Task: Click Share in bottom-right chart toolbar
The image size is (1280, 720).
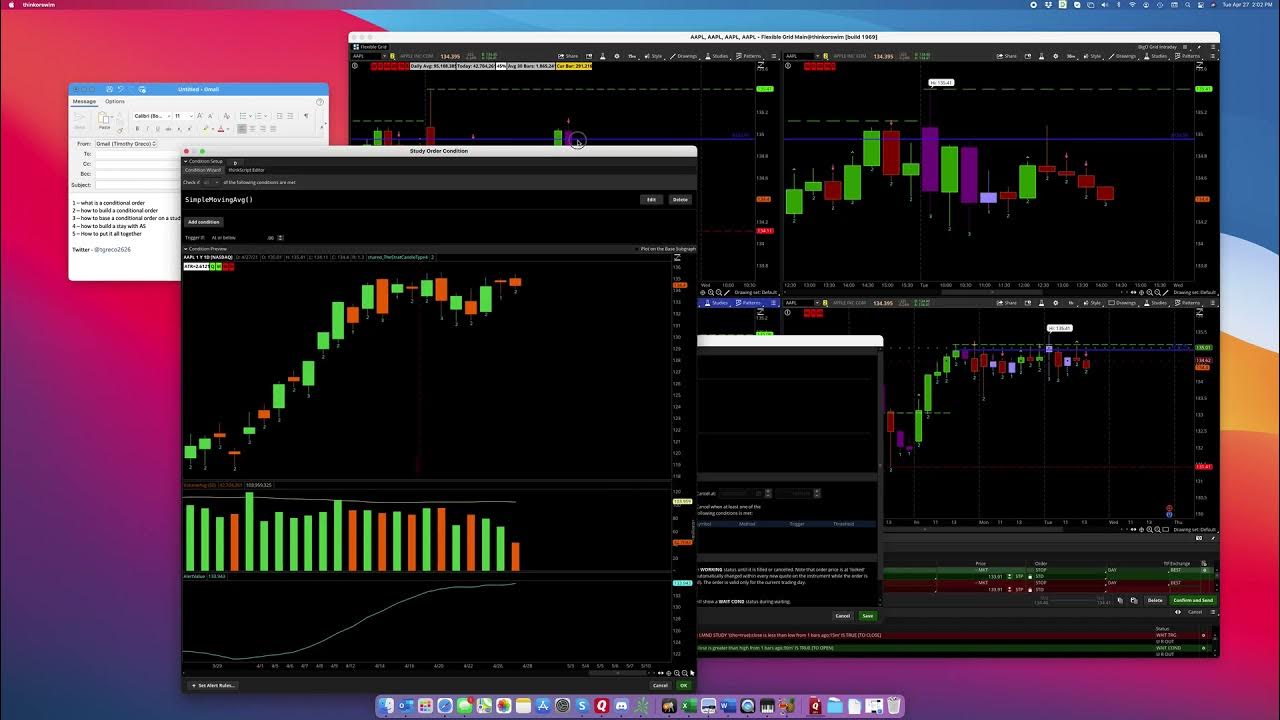Action: (1009, 303)
